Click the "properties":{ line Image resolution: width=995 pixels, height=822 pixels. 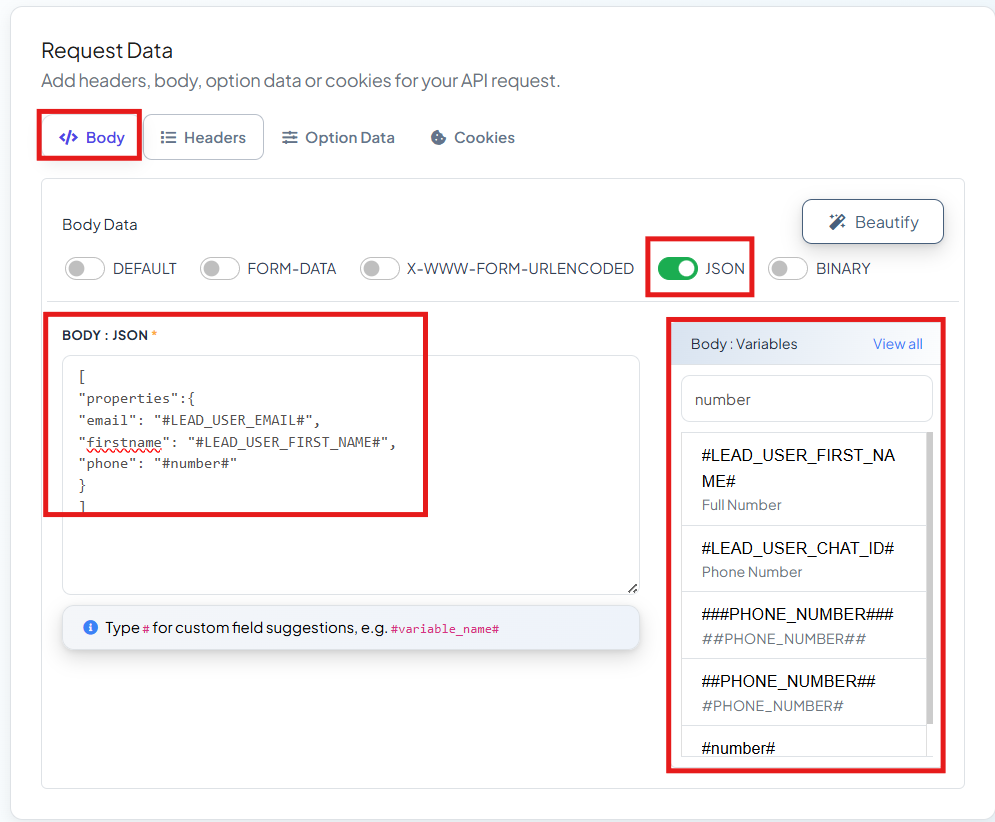136,399
